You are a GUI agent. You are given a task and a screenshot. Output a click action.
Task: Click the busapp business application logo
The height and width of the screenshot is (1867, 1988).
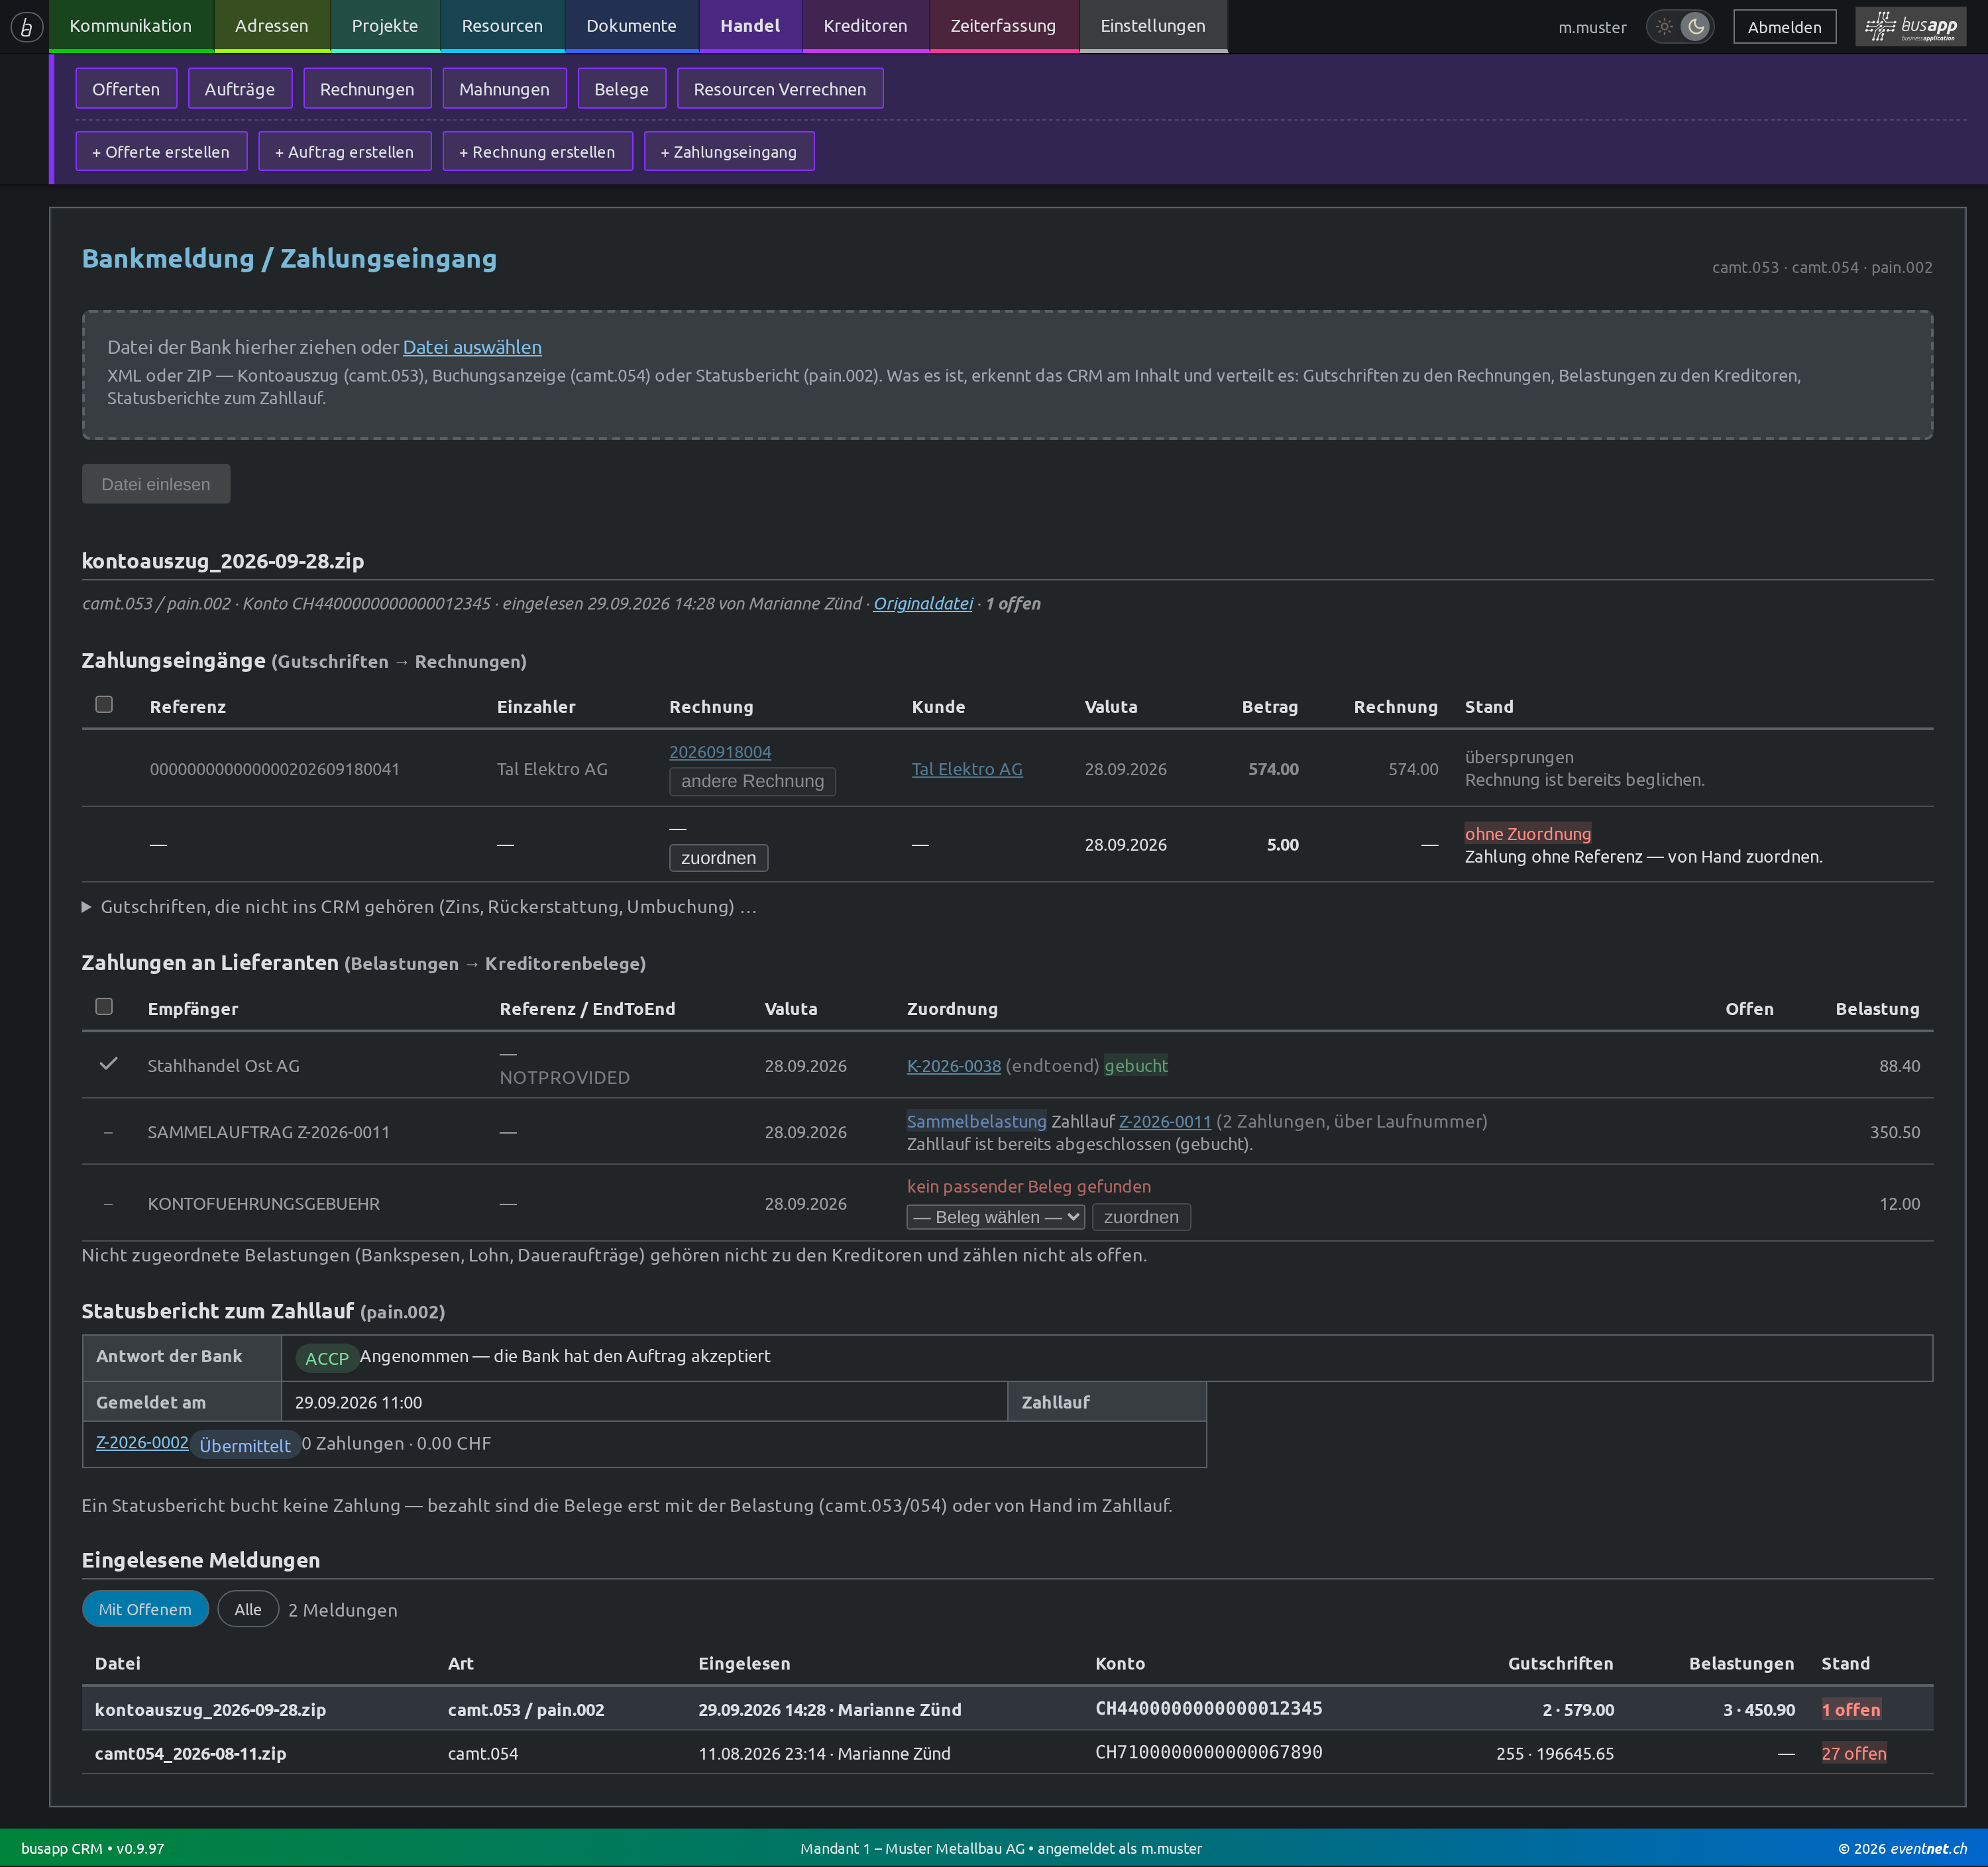tap(1911, 27)
